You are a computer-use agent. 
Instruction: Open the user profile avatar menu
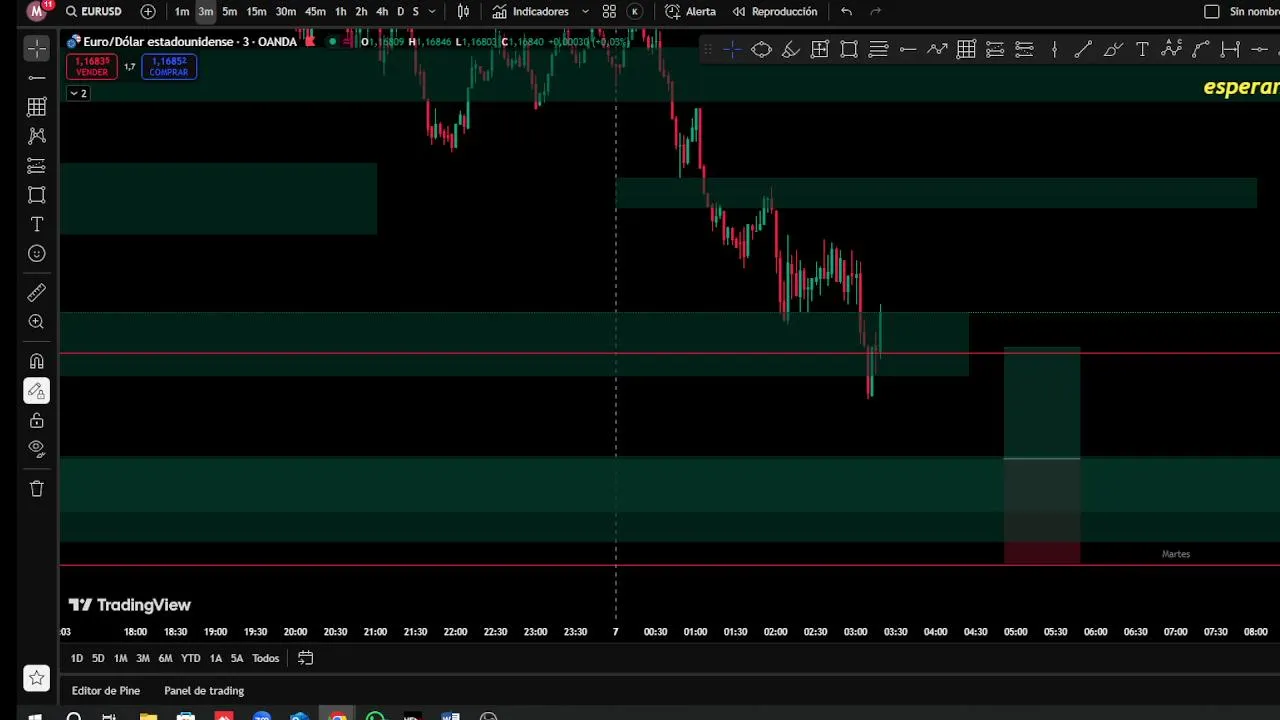tap(37, 12)
